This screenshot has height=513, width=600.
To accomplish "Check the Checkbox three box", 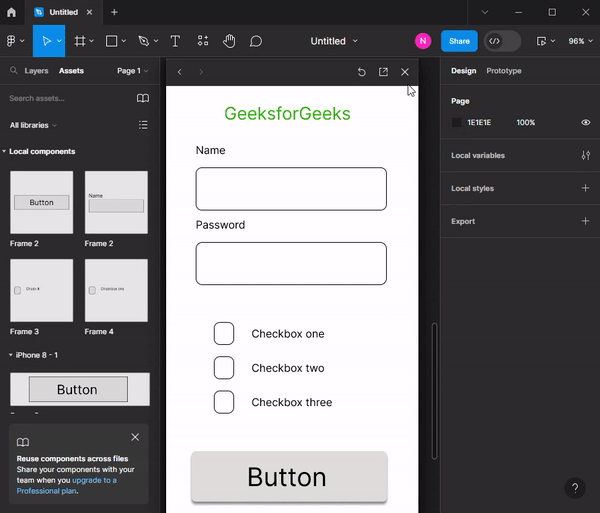I will point(224,402).
